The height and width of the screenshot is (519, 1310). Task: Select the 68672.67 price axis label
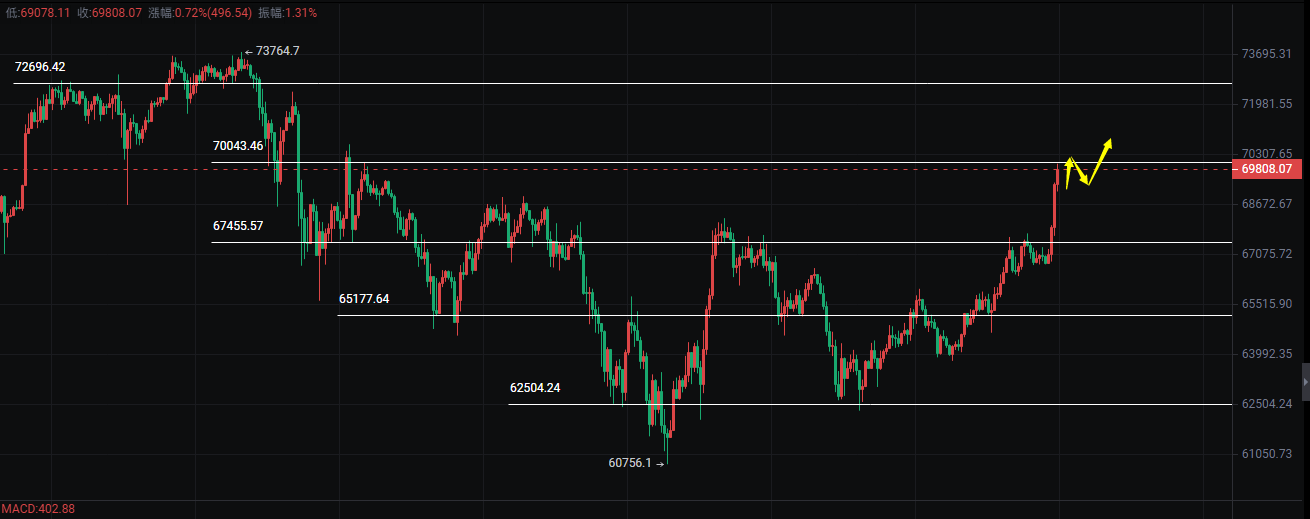pos(1266,204)
